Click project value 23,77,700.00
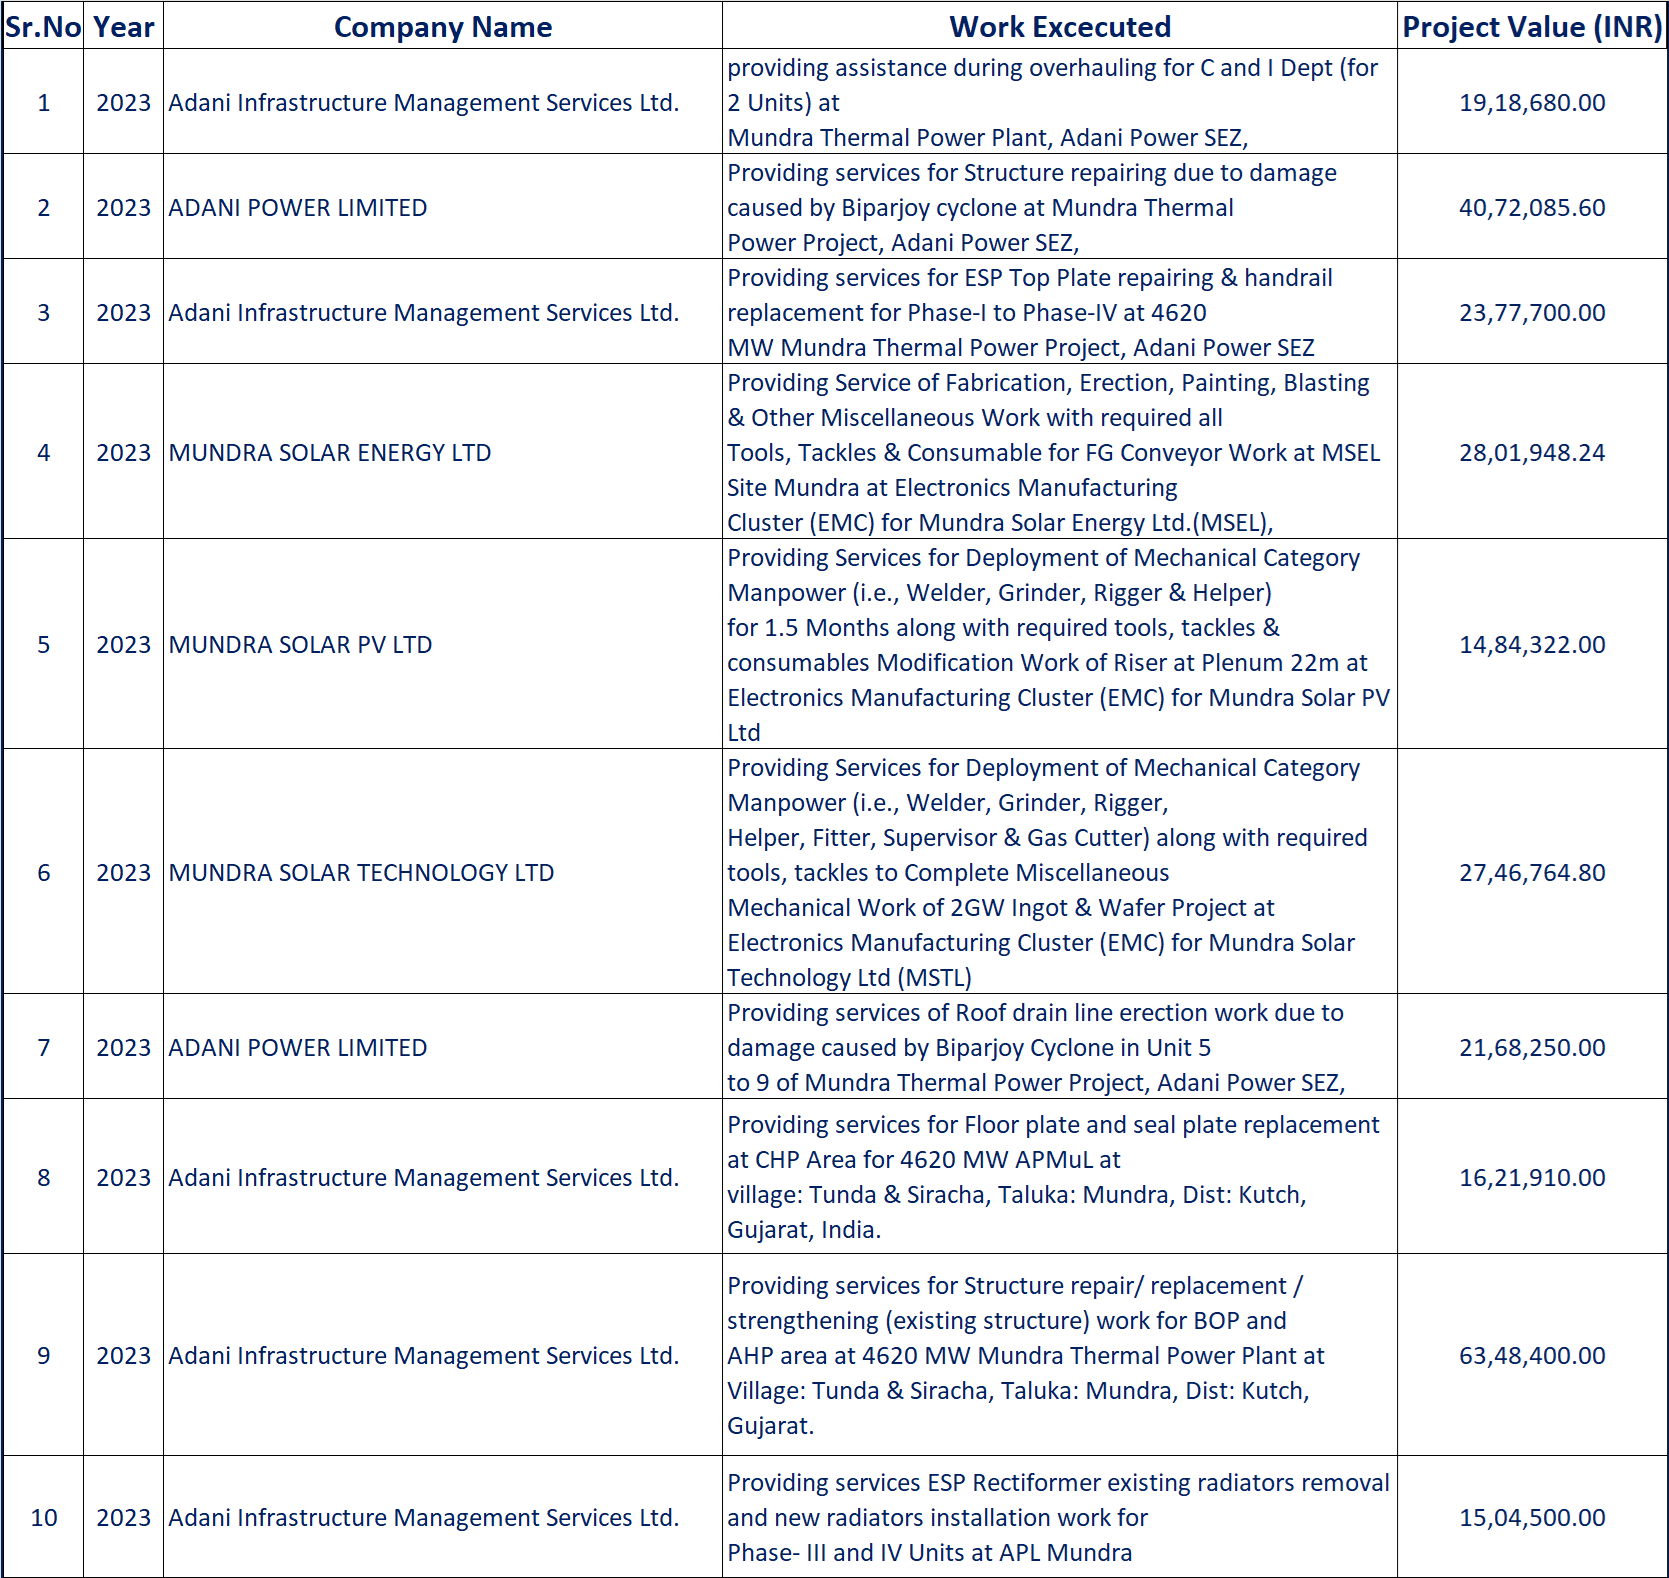The width and height of the screenshot is (1669, 1578). point(1532,312)
